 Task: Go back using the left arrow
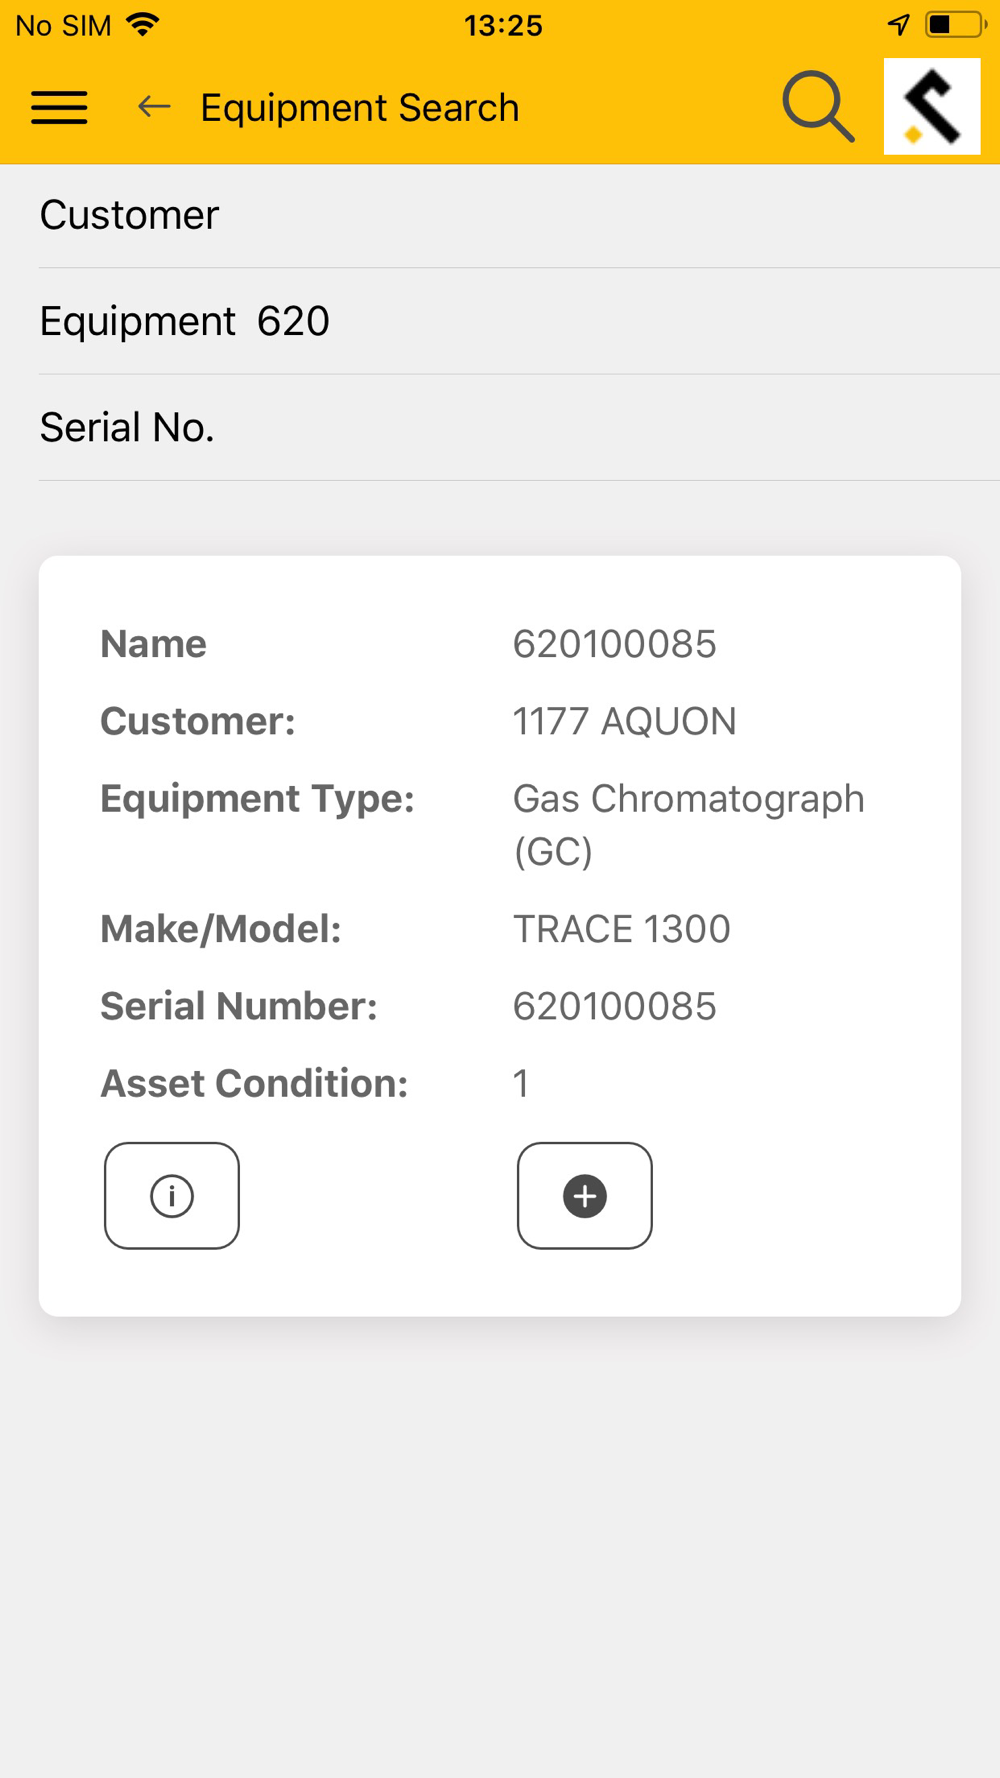154,106
